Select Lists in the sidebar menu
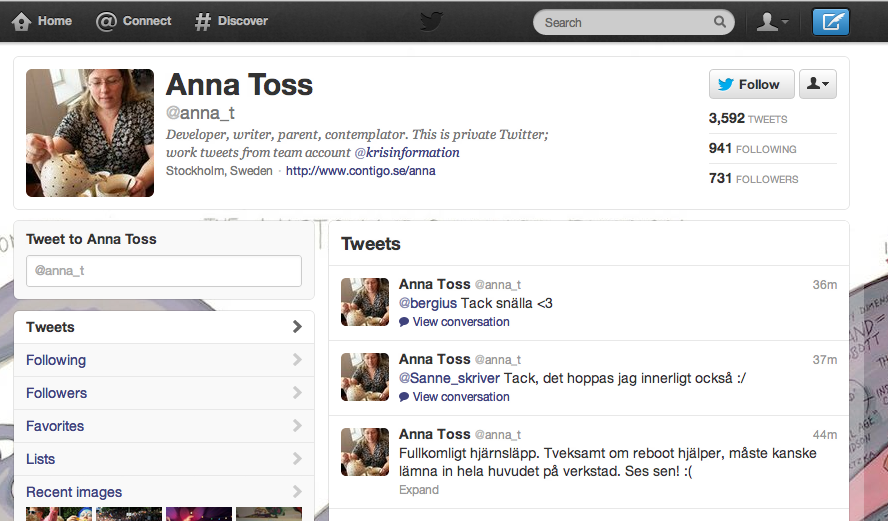 click(x=164, y=458)
